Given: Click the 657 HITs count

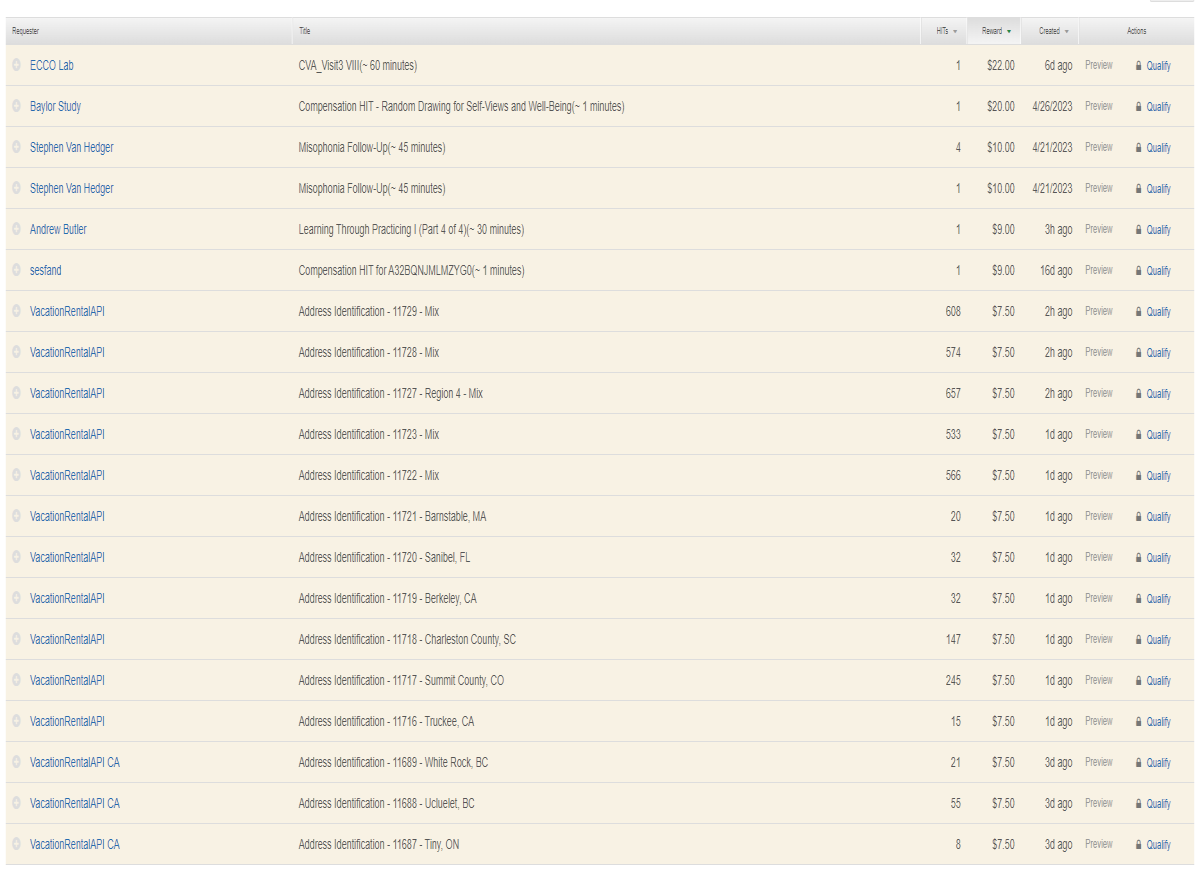Looking at the screenshot, I should (953, 393).
